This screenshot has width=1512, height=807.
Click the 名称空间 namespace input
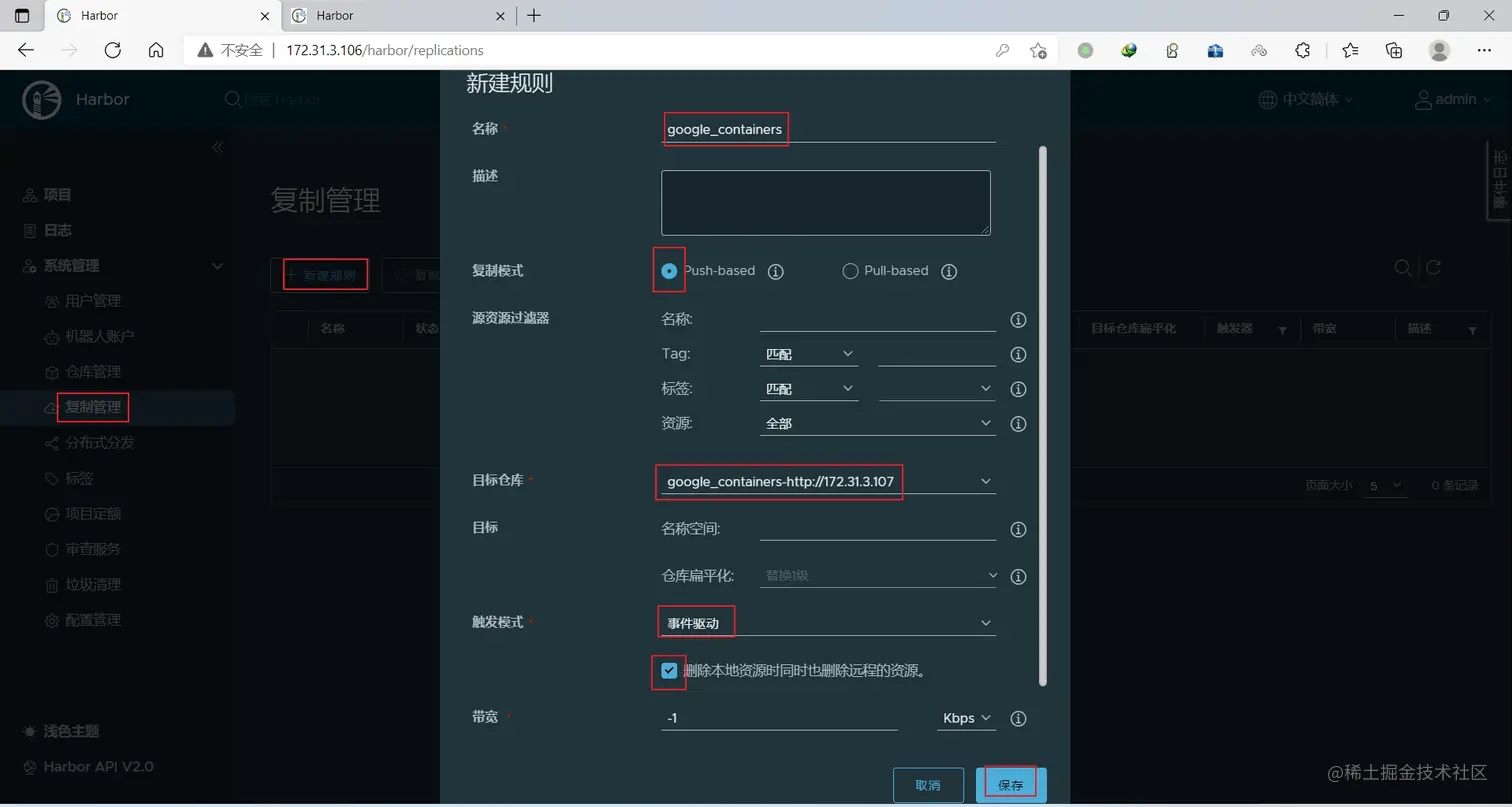(878, 529)
